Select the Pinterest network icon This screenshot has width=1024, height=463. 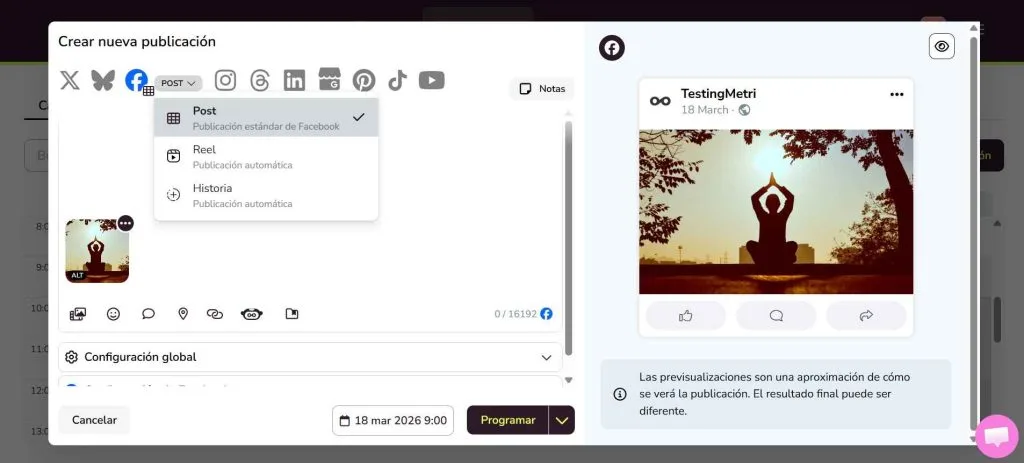[364, 80]
